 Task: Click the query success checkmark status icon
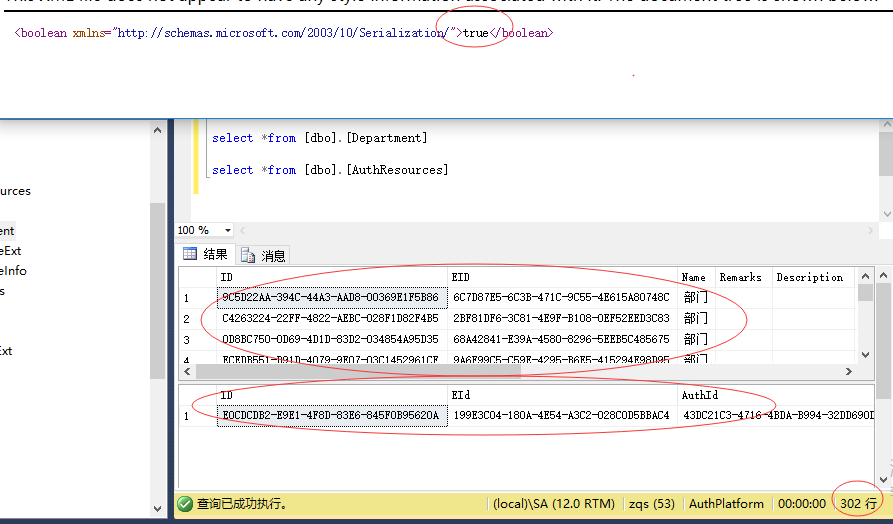click(185, 504)
